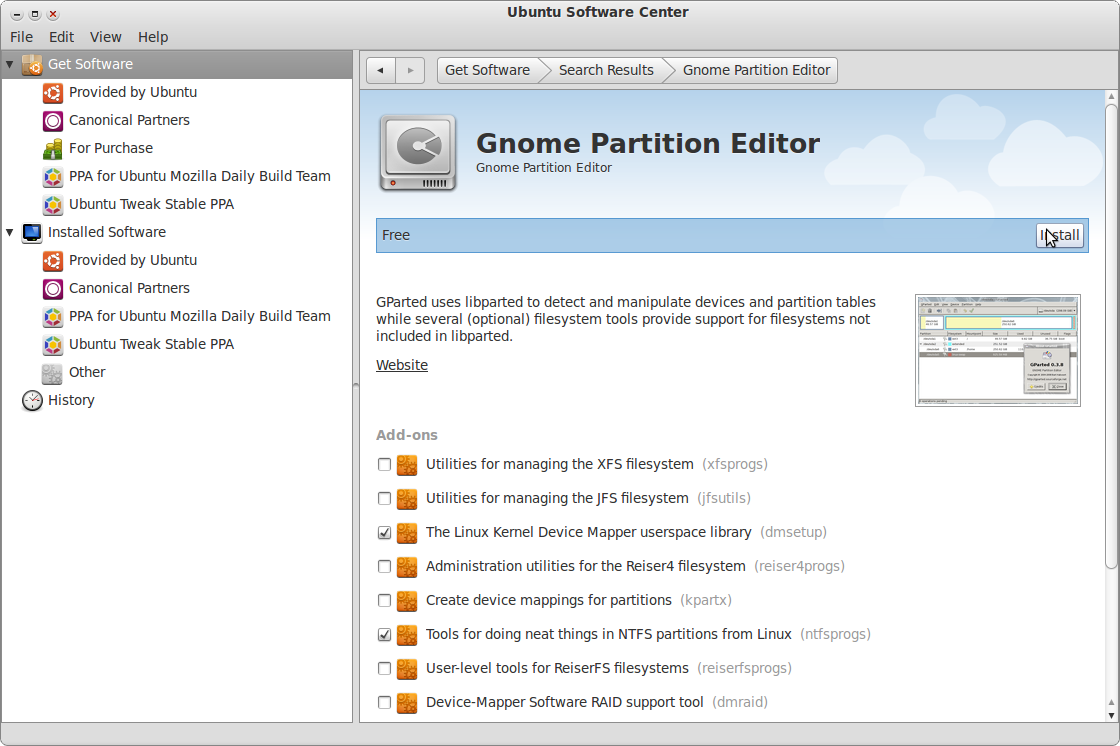Select For Purchase in the sidebar
The height and width of the screenshot is (746, 1120).
[x=111, y=149]
